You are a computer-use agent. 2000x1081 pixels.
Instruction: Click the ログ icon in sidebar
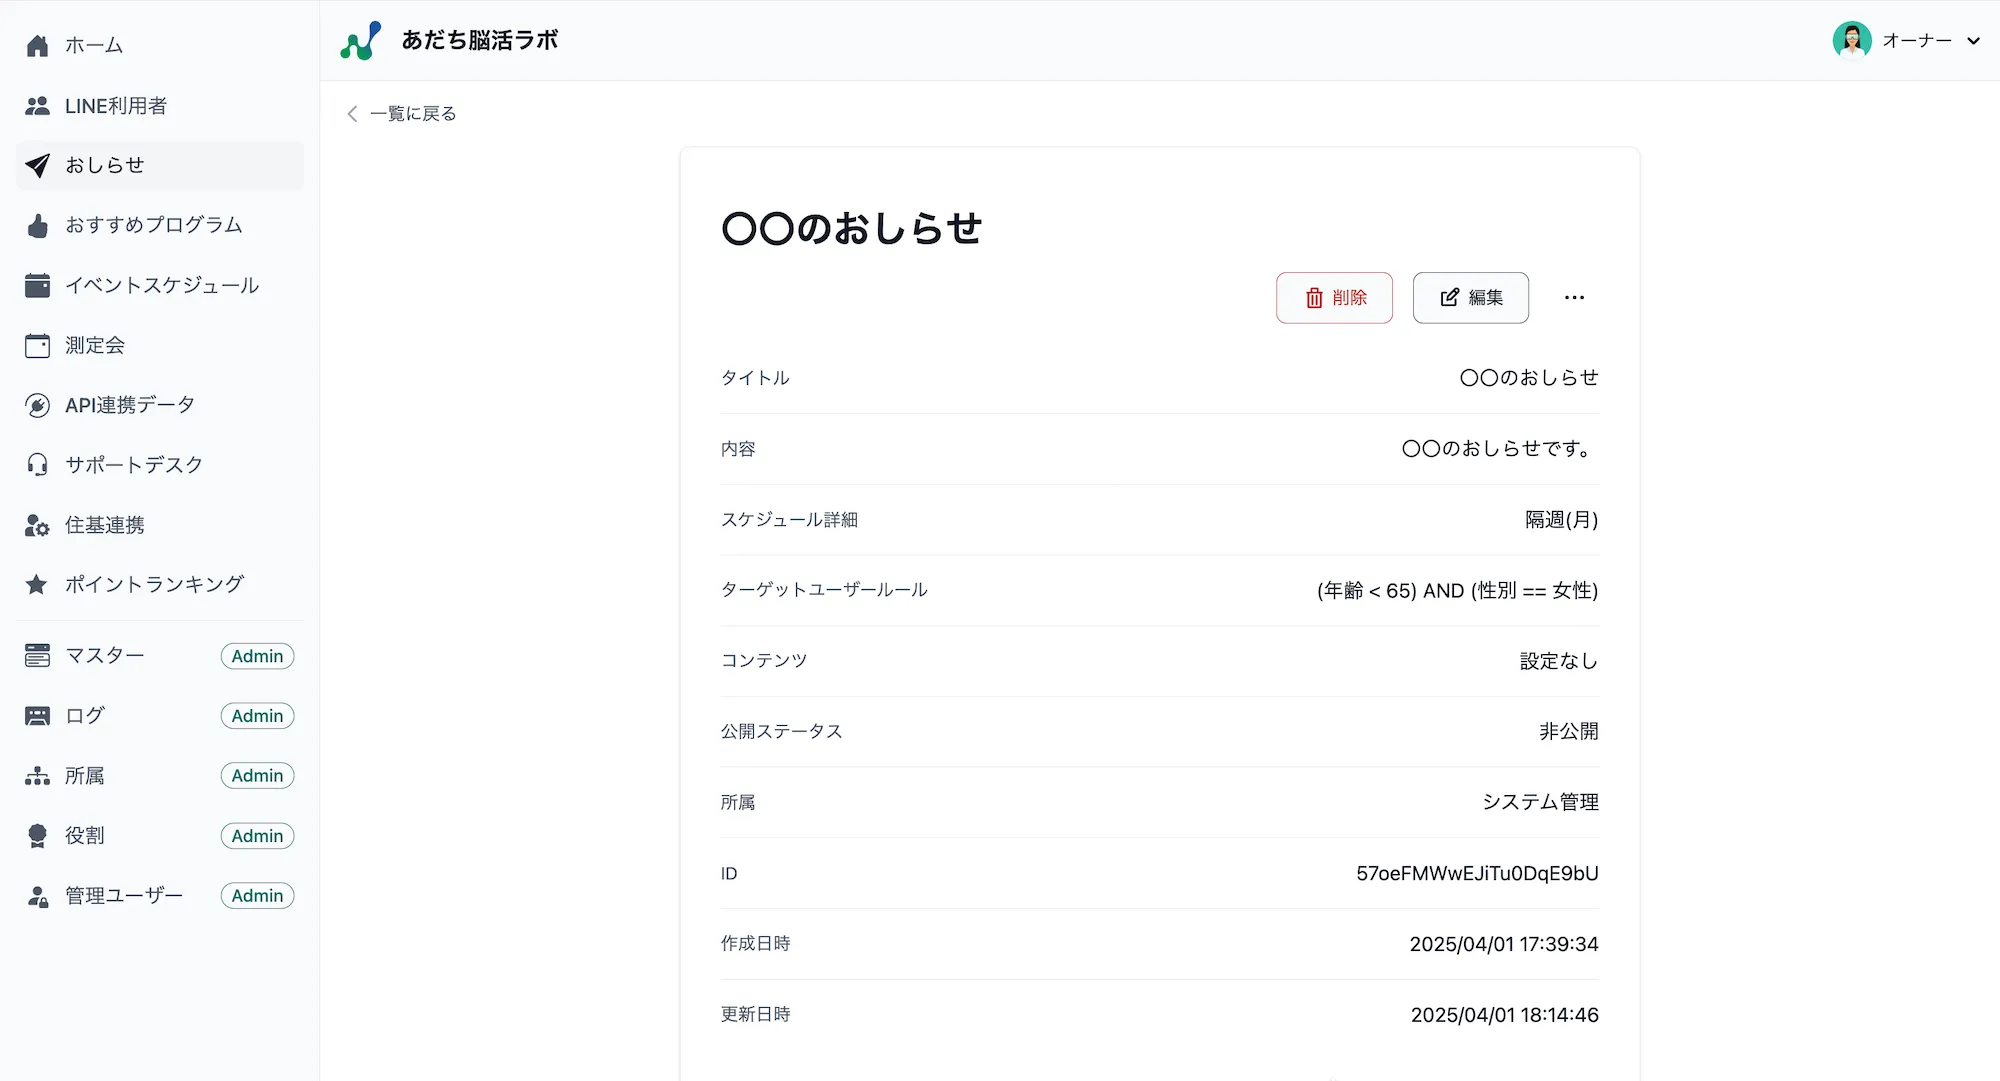[37, 716]
